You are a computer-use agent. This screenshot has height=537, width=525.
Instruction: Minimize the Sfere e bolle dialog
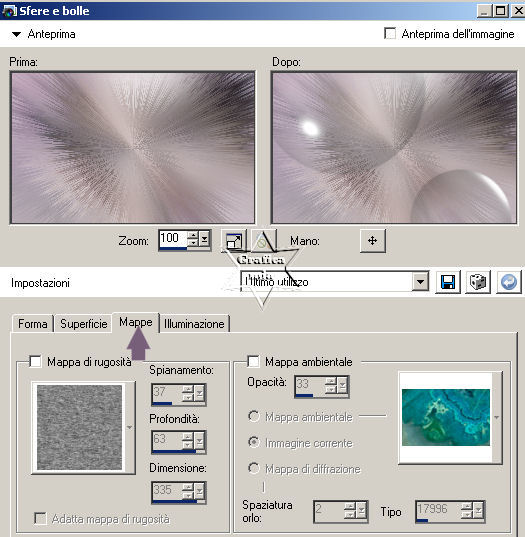click(x=484, y=11)
